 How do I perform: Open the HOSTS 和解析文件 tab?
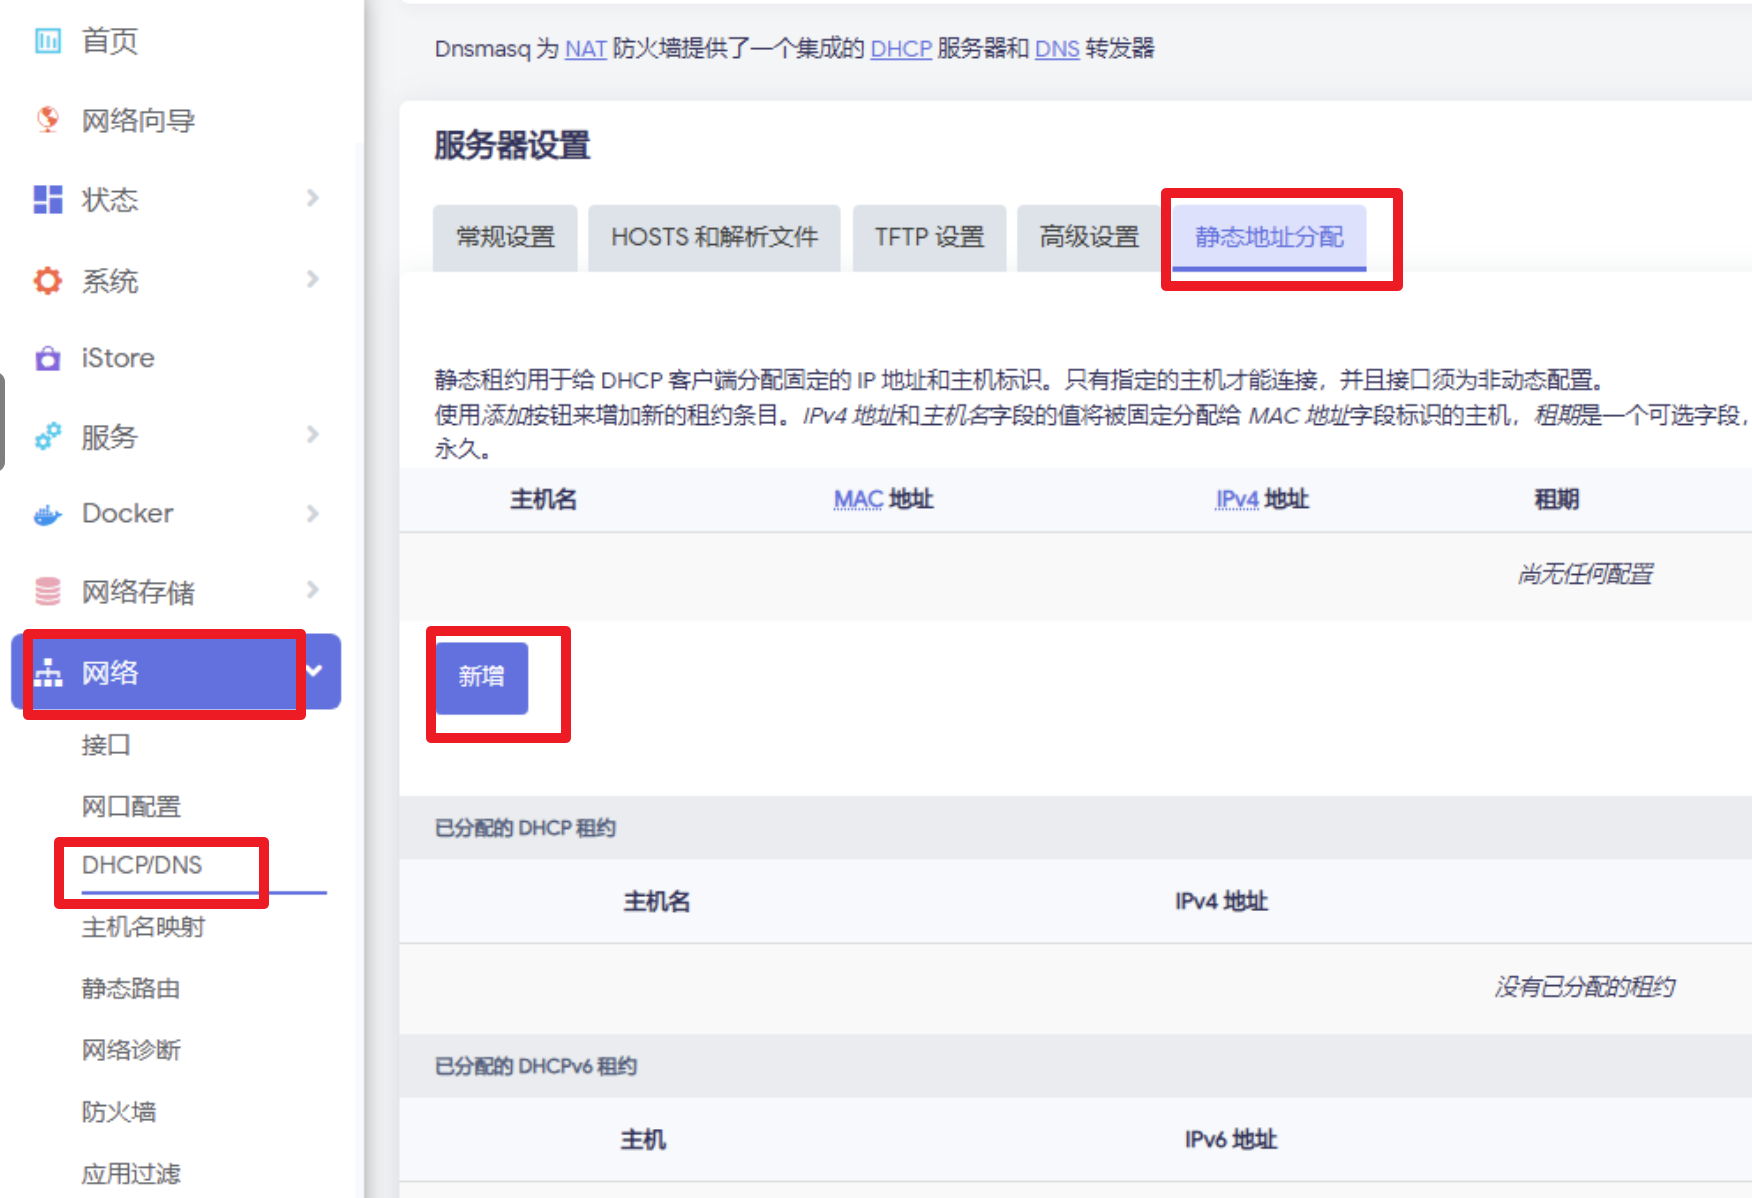(x=714, y=238)
